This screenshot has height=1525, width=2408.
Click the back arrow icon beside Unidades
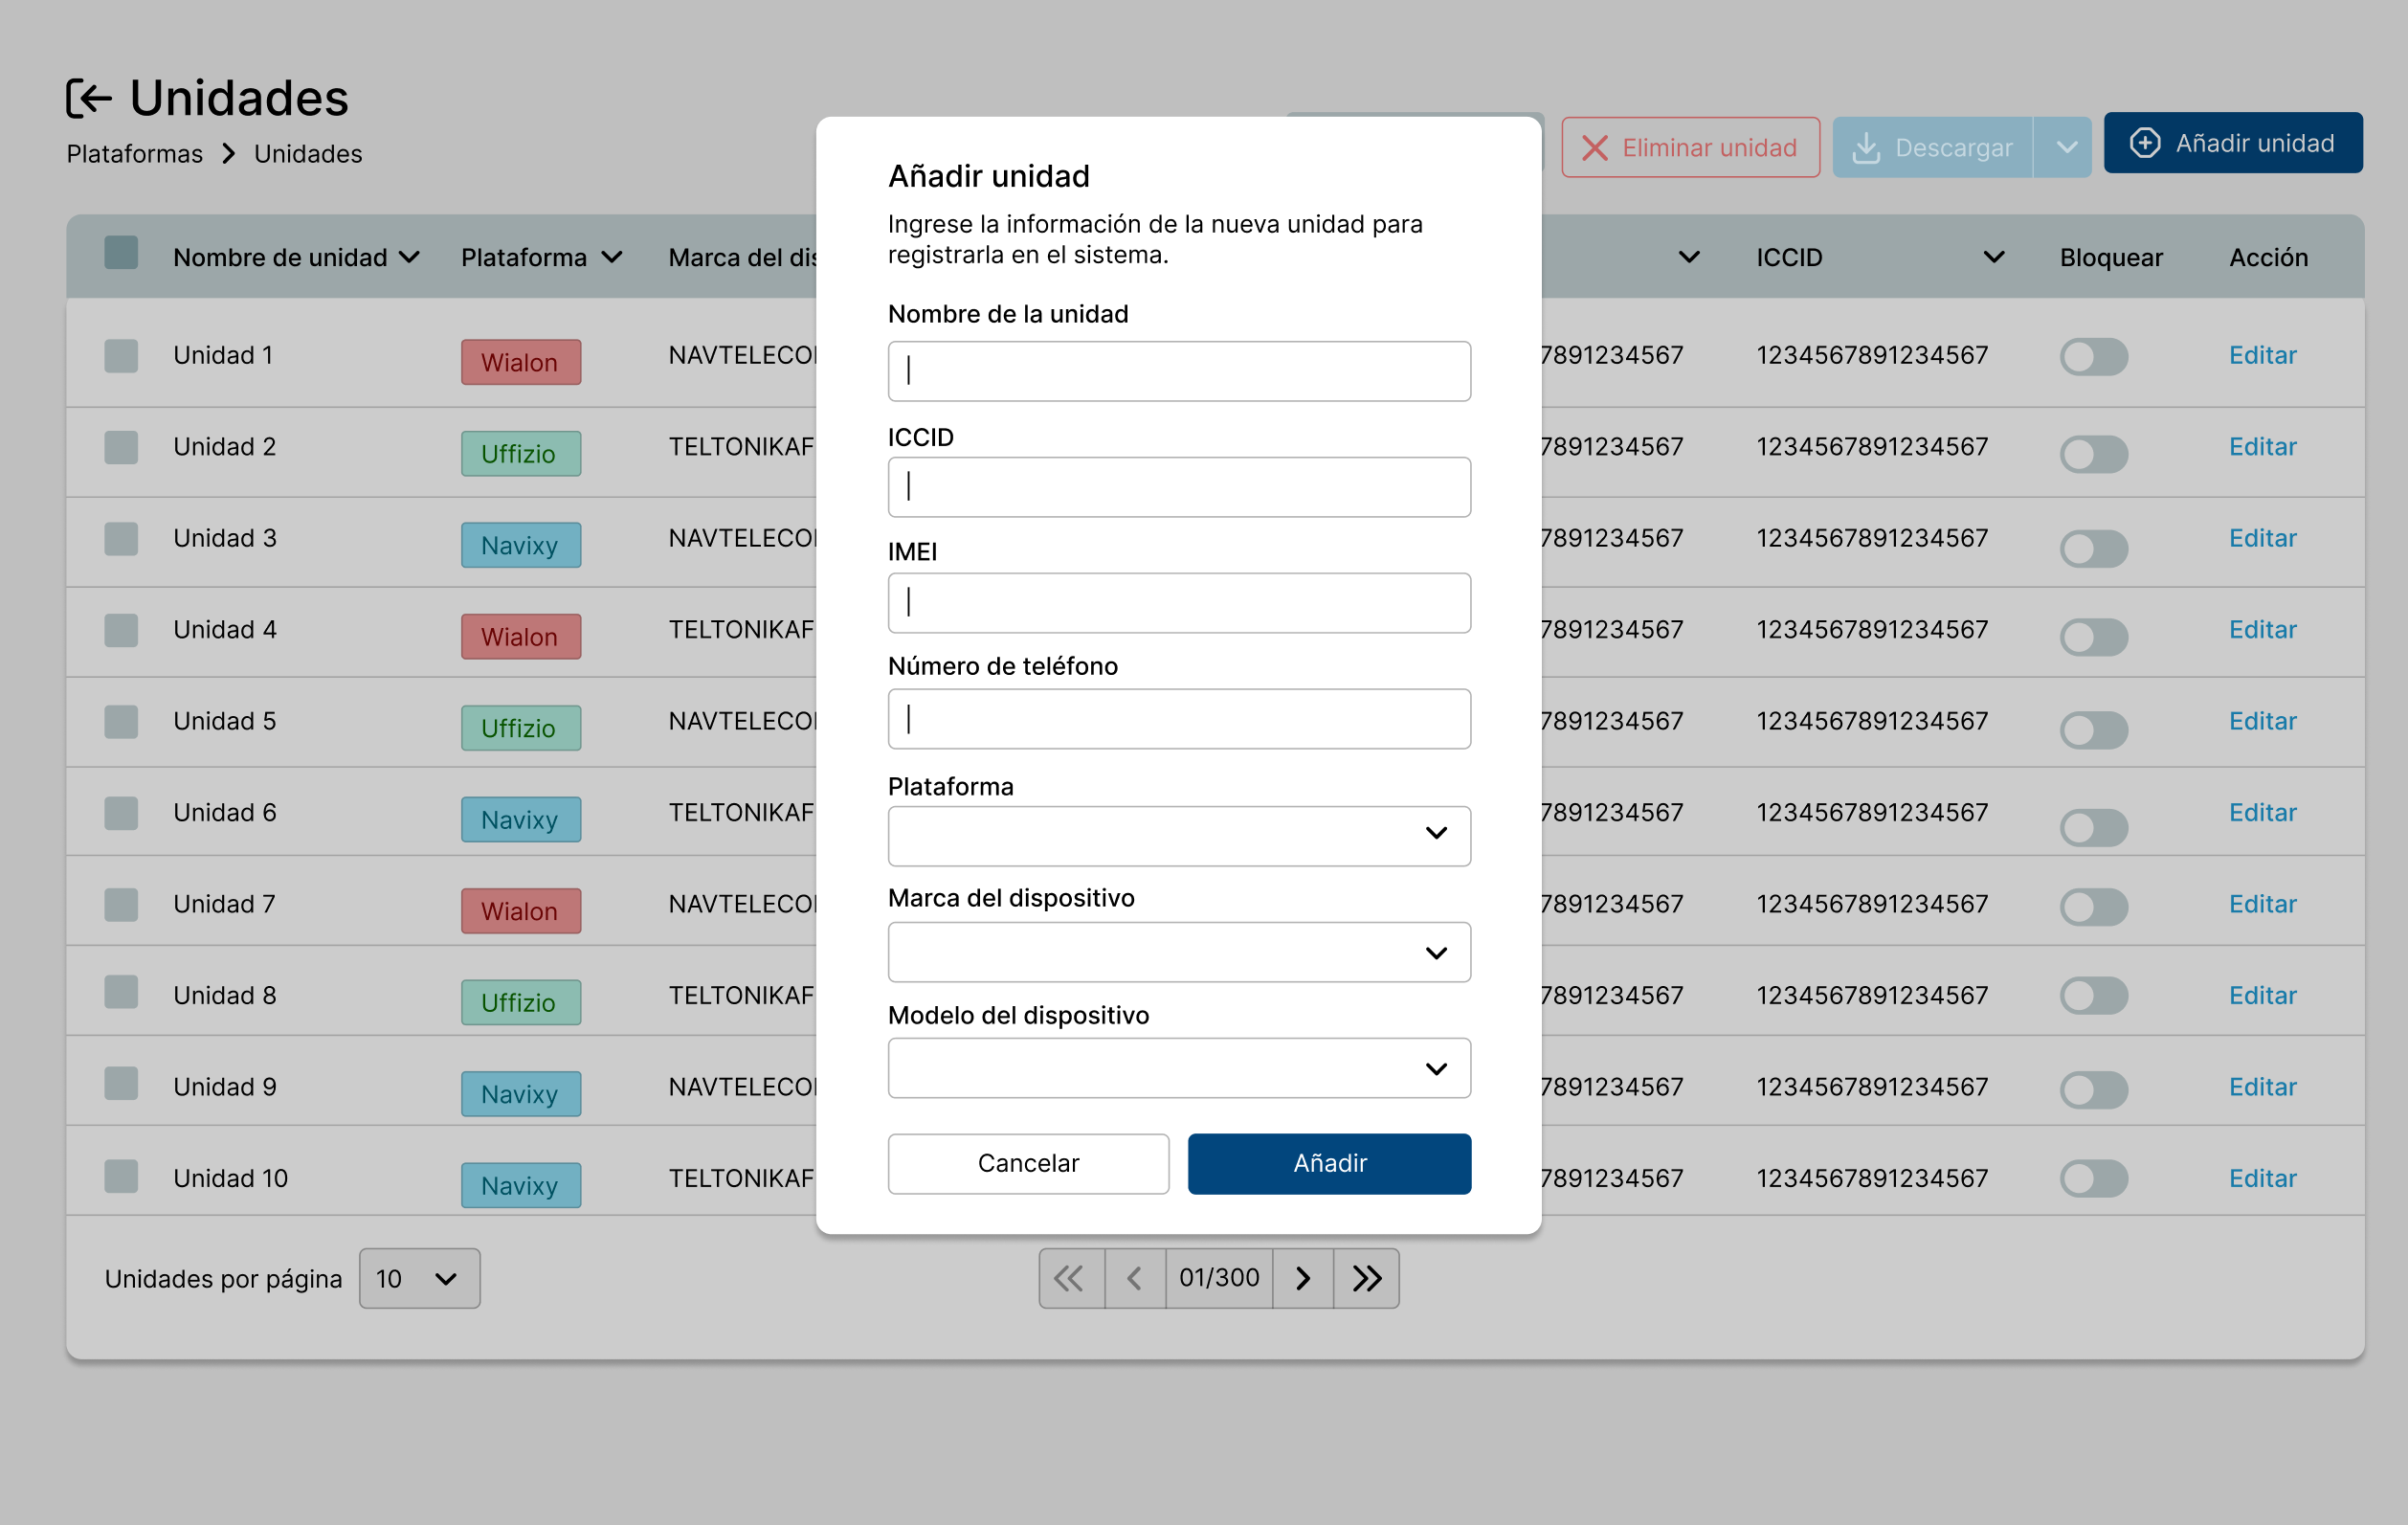click(x=89, y=98)
